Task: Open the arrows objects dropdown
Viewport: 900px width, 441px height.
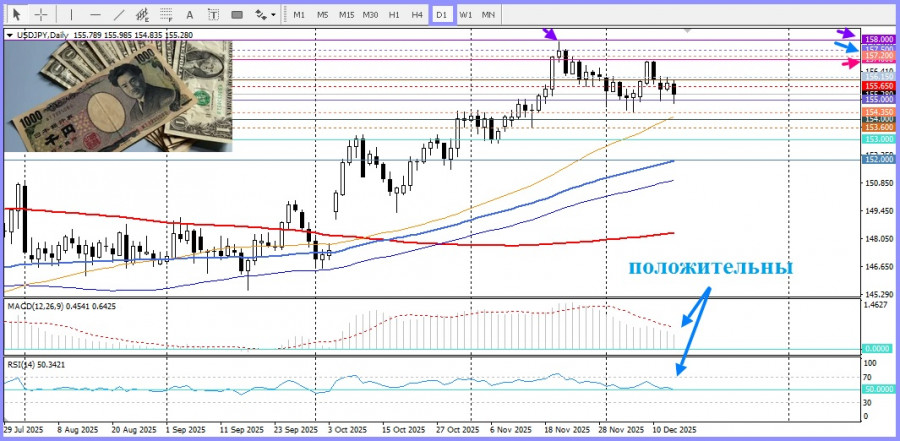Action: [x=265, y=14]
